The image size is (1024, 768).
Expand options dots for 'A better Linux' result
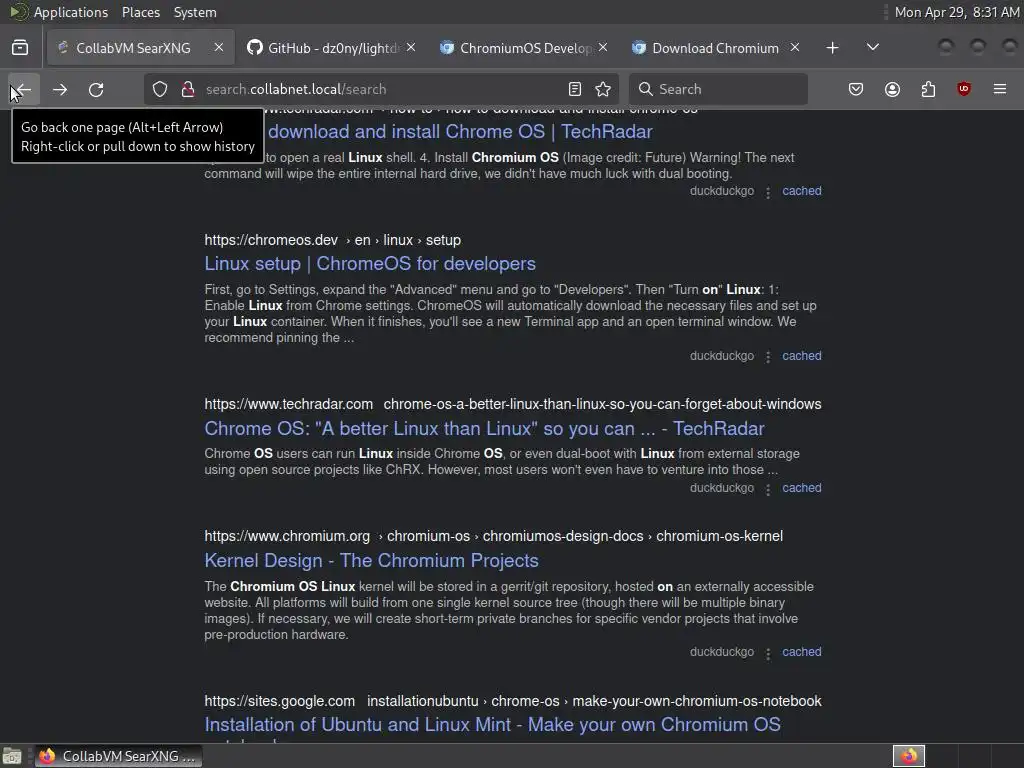(x=768, y=489)
